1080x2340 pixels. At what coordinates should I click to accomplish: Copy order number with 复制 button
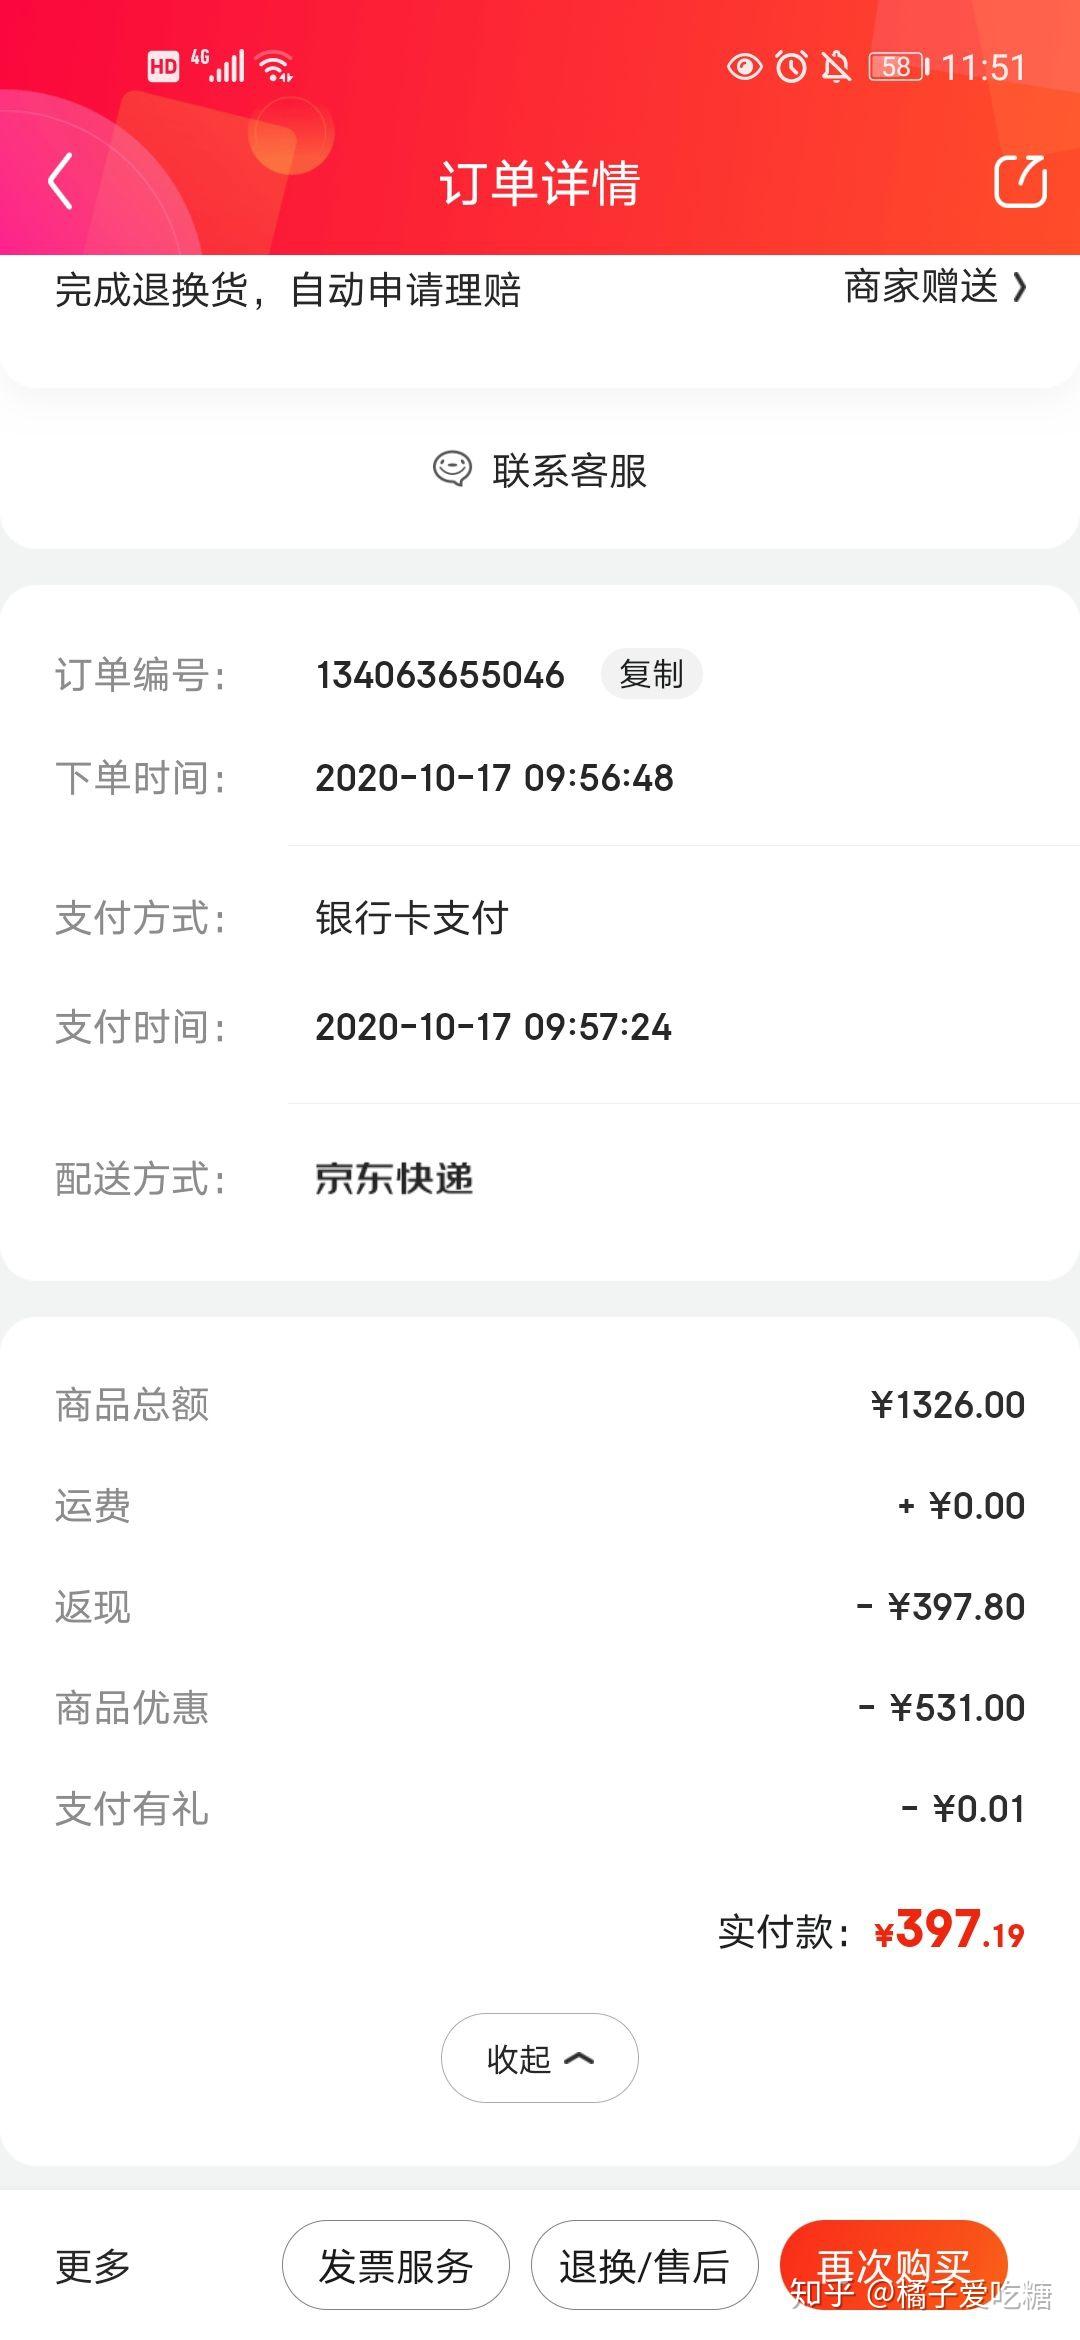651,674
